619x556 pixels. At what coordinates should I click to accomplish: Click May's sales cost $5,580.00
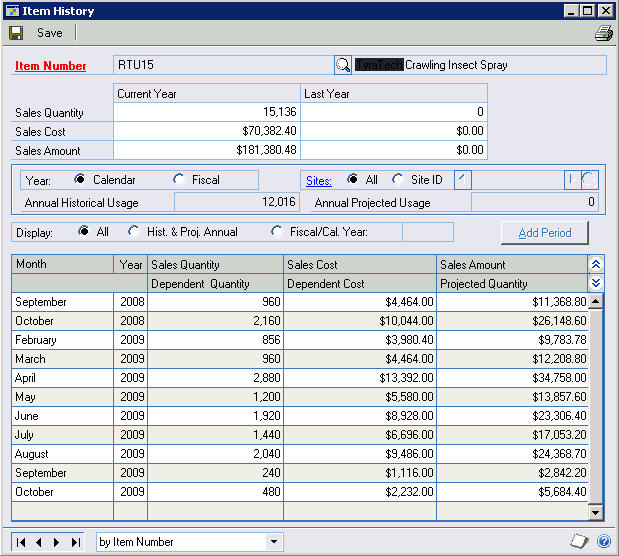(360, 397)
